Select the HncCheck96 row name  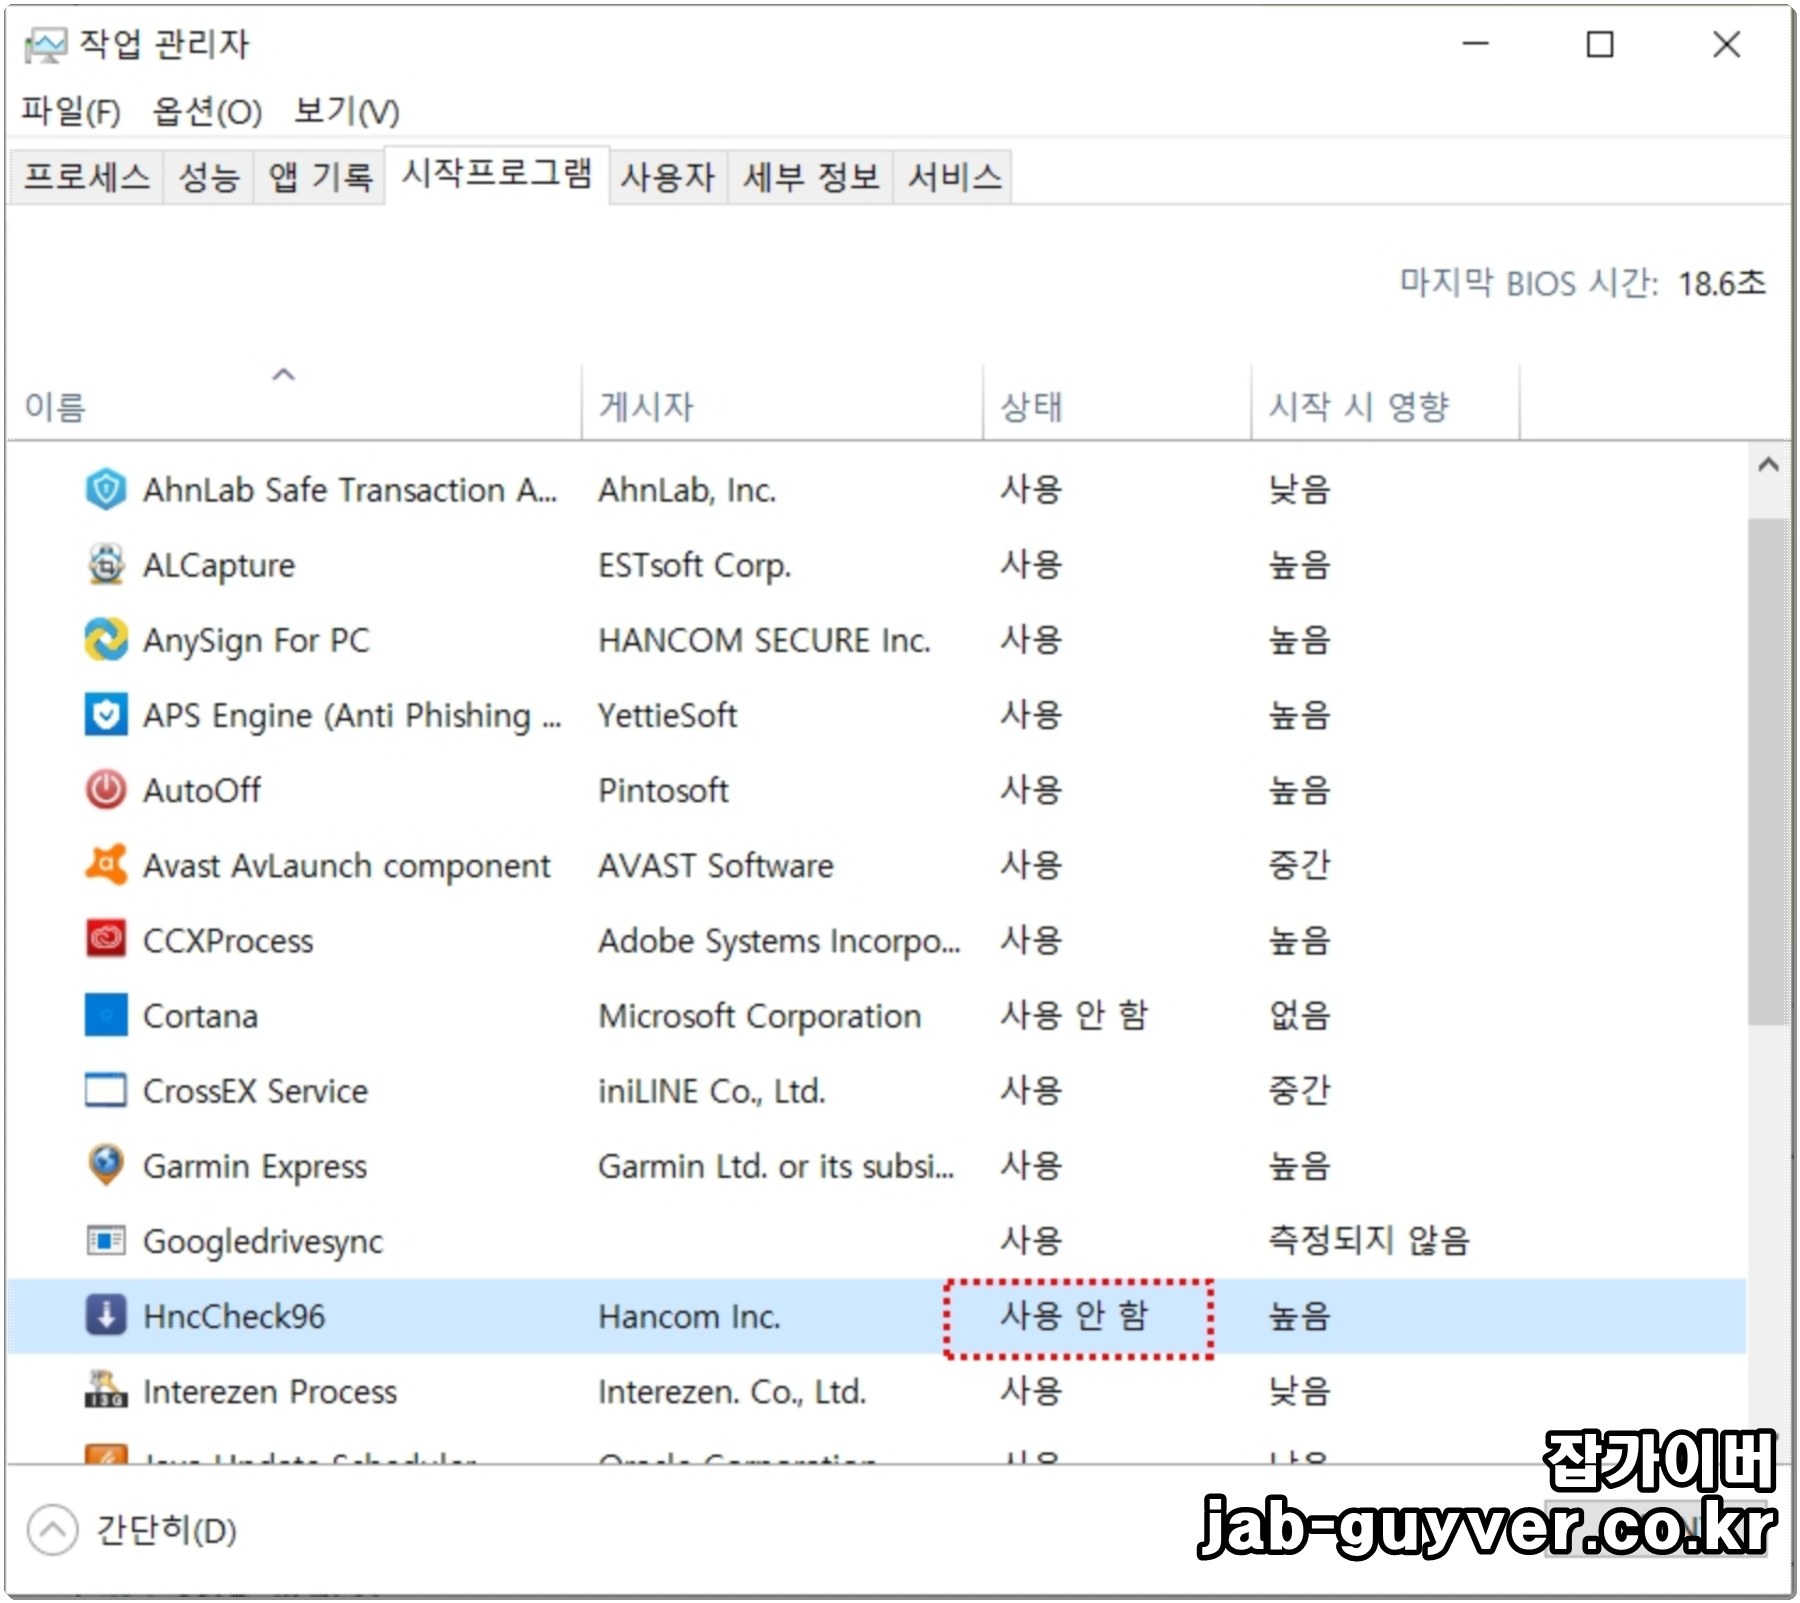tap(234, 1316)
